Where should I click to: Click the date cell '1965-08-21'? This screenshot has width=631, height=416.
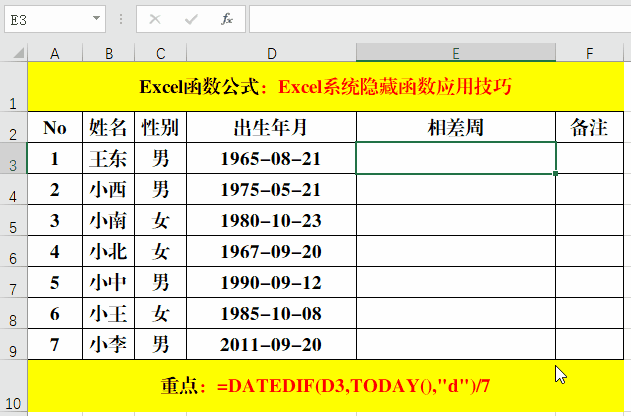pos(272,158)
